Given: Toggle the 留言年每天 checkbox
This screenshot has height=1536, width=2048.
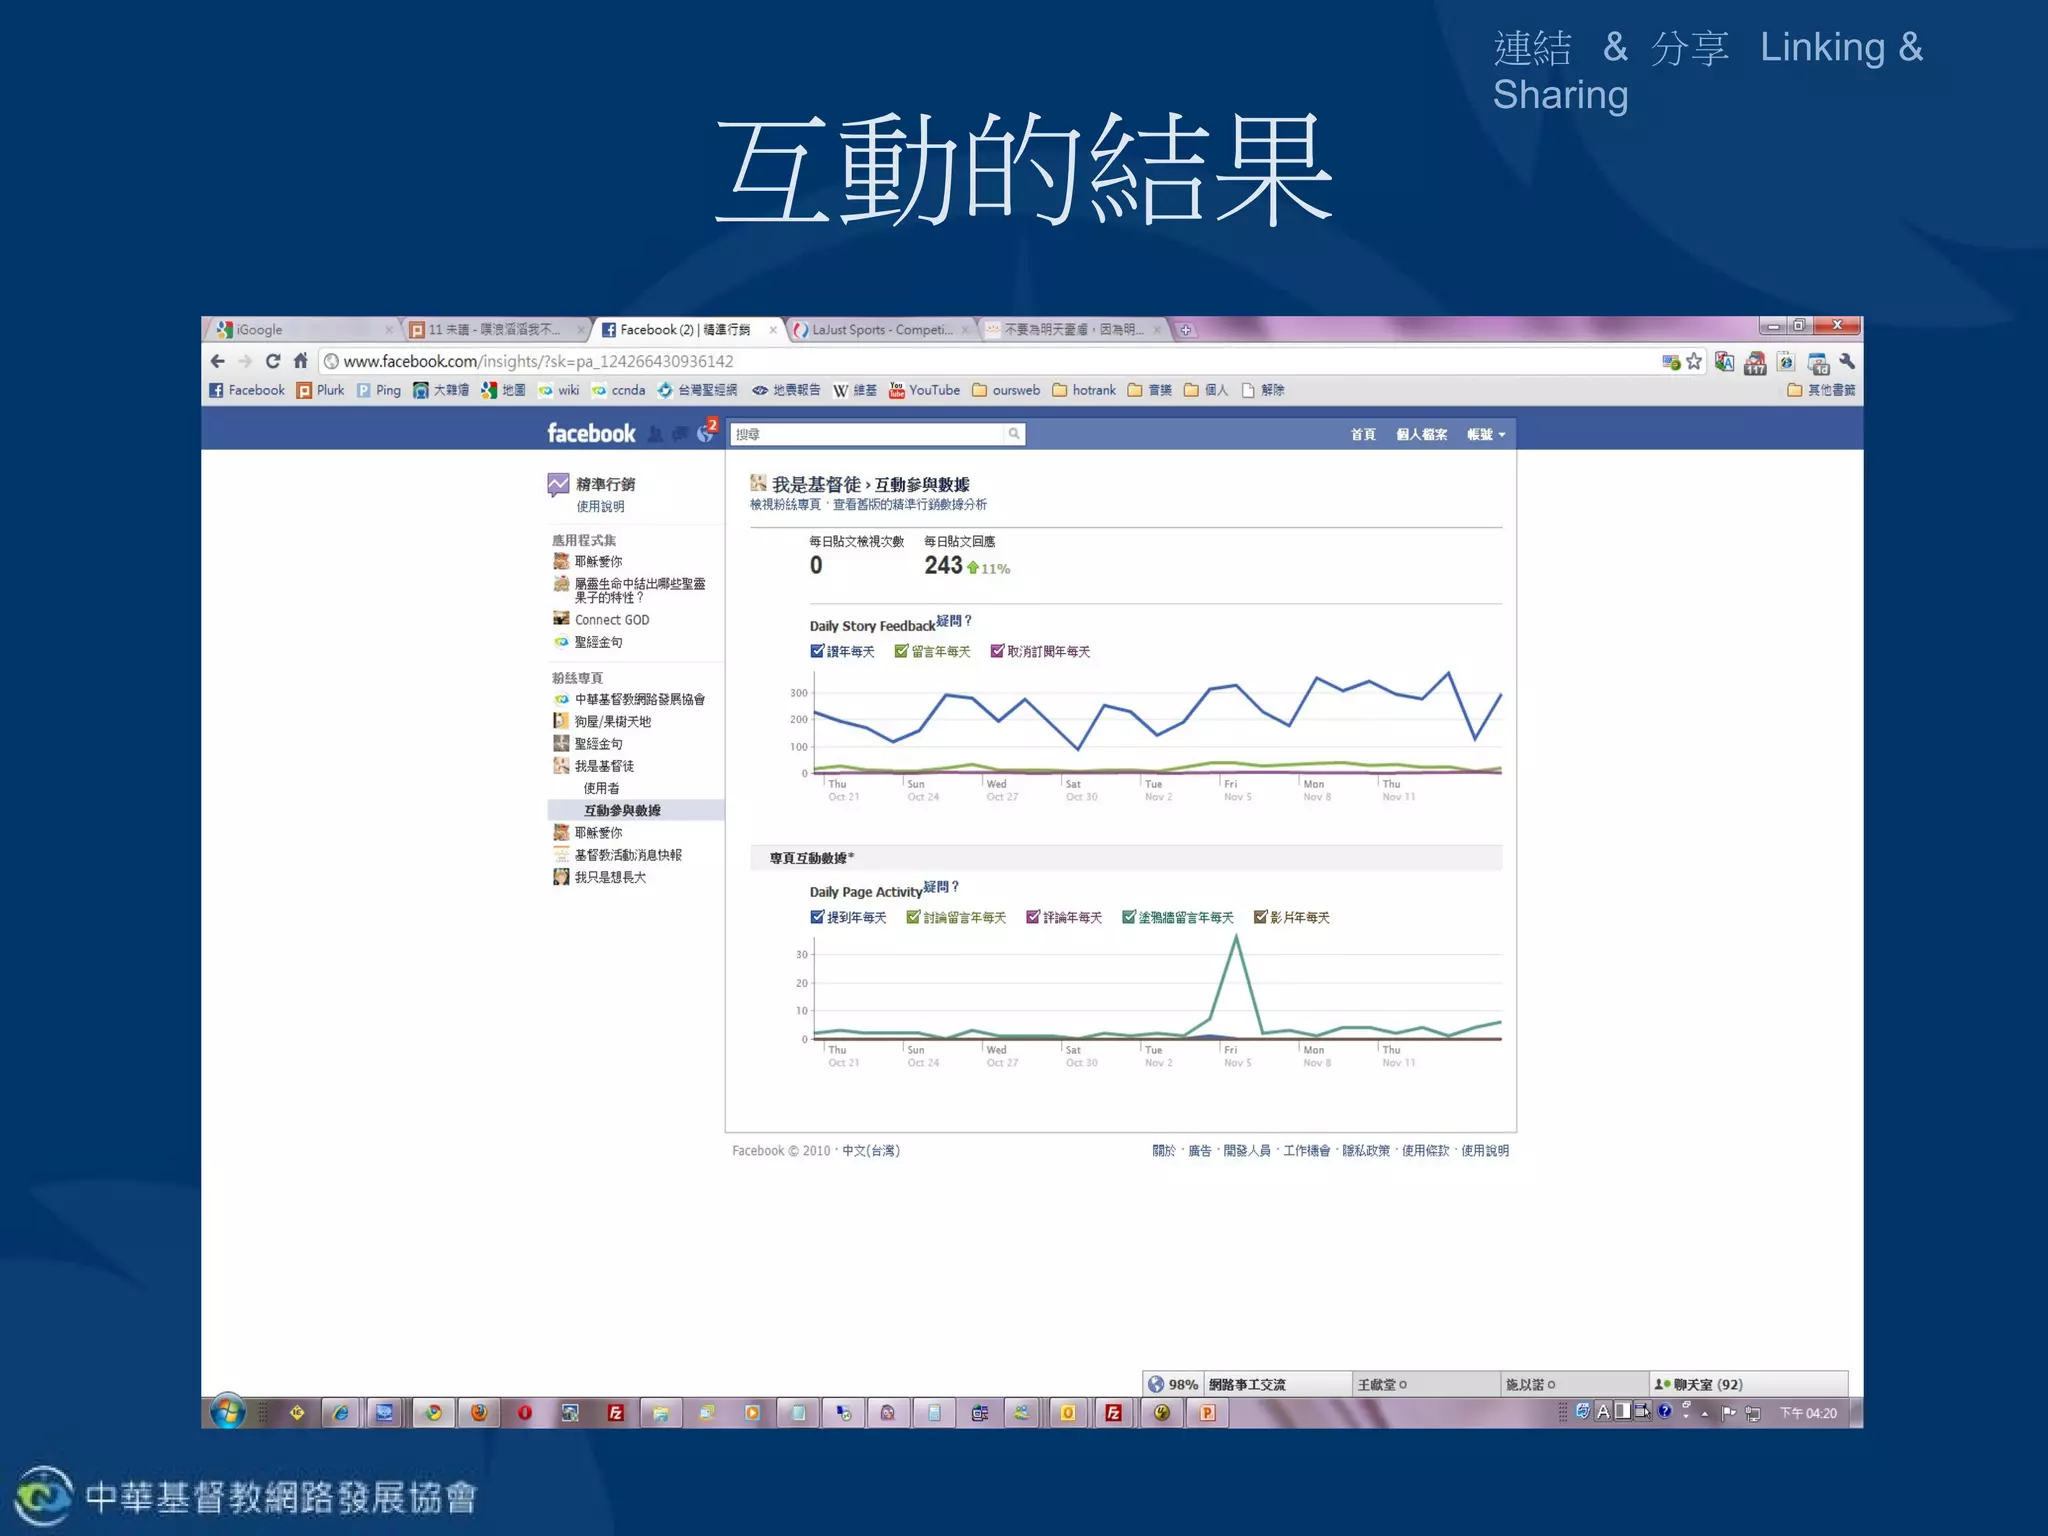Looking at the screenshot, I should tap(901, 651).
